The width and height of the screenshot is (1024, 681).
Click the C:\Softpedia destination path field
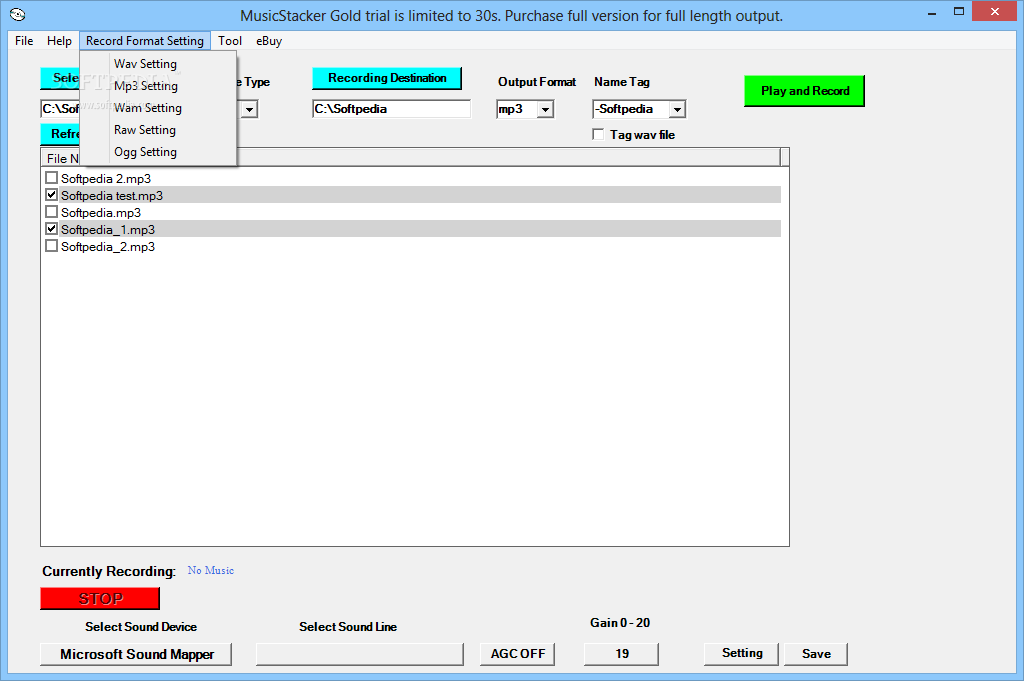[391, 109]
